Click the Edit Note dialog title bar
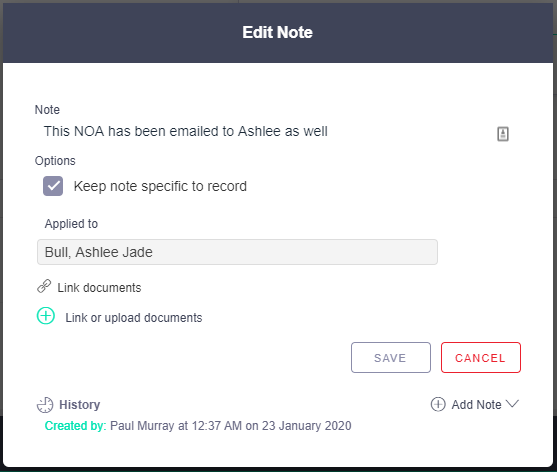 pyautogui.click(x=278, y=32)
